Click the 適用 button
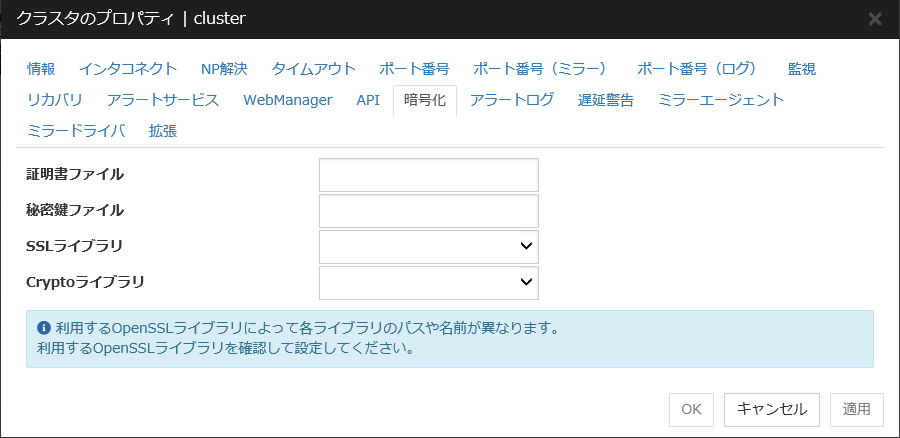This screenshot has height=438, width=900. click(857, 409)
